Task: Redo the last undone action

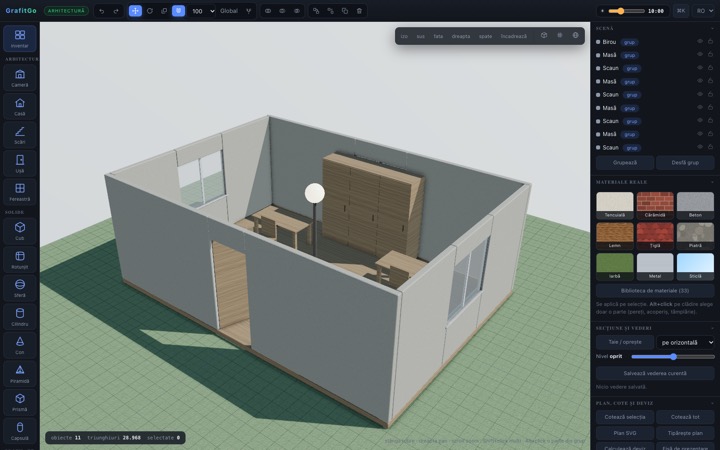Action: pos(116,11)
